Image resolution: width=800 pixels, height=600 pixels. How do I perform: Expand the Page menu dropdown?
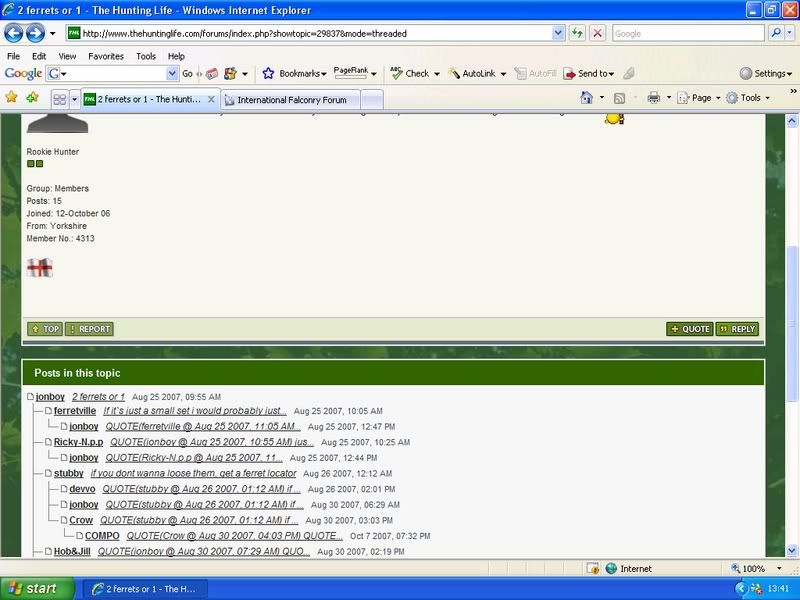pyautogui.click(x=700, y=98)
